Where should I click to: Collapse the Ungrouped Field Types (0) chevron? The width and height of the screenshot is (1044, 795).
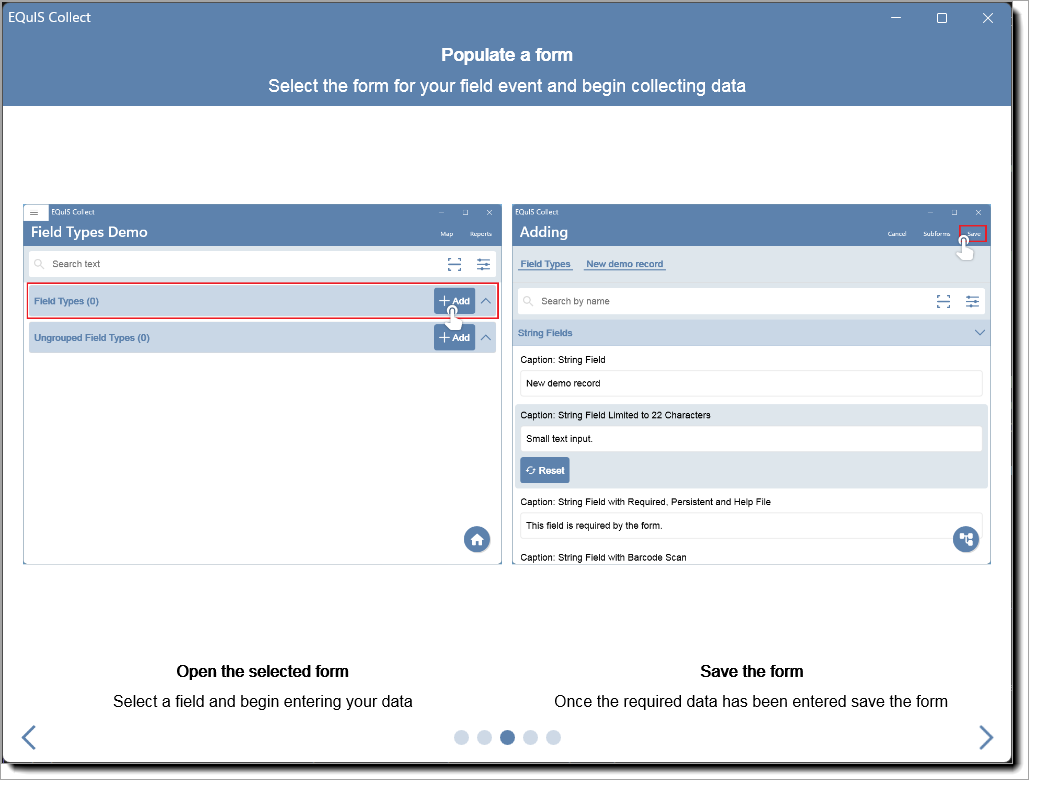pyautogui.click(x=486, y=338)
